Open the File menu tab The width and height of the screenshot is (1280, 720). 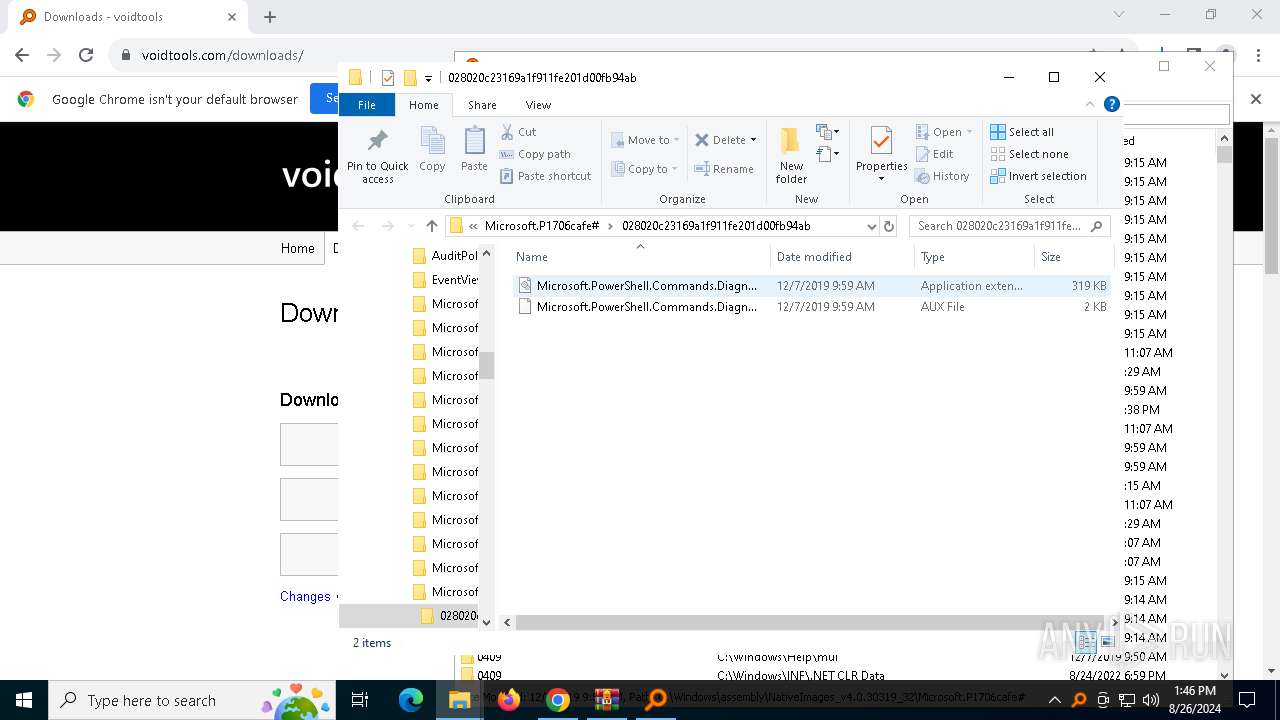[x=367, y=105]
